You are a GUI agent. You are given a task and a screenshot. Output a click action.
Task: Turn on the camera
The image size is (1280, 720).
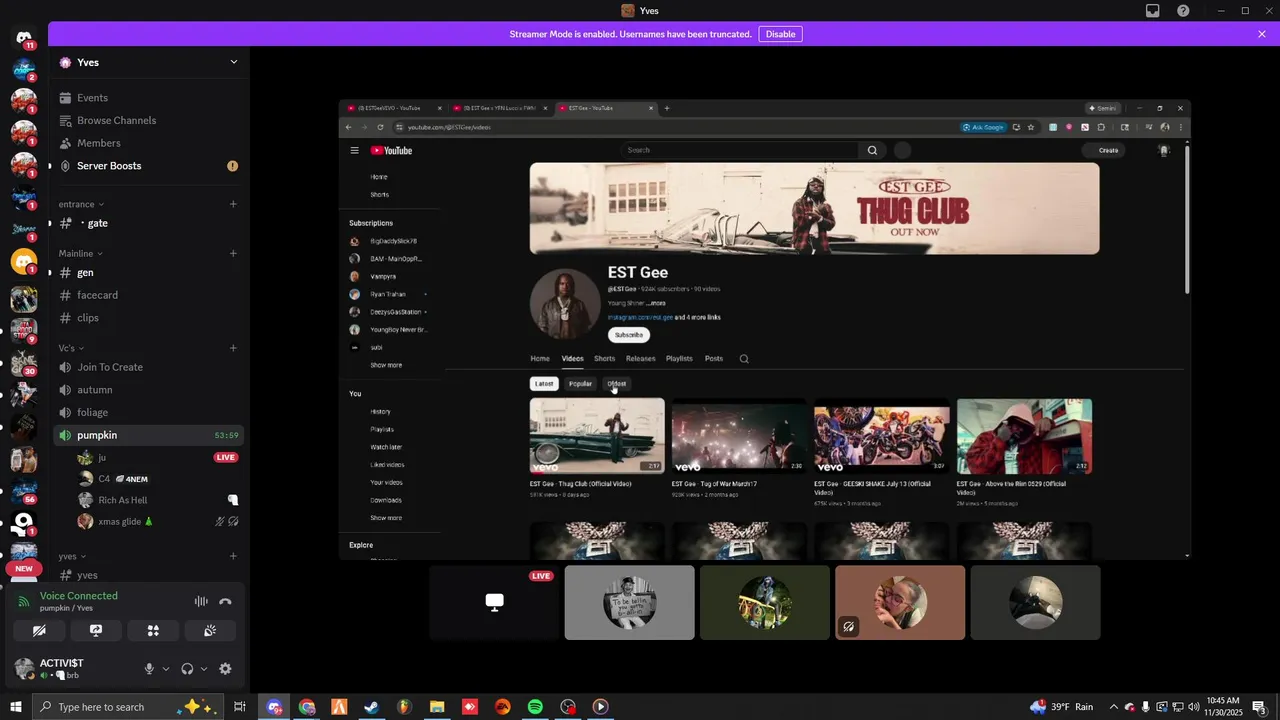[x=39, y=631]
